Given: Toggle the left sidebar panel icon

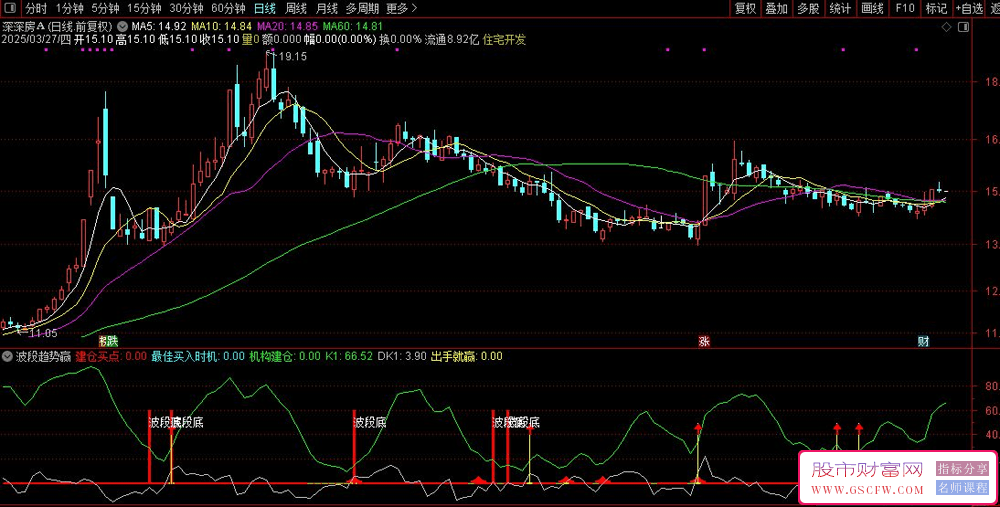Looking at the screenshot, I should [10, 8].
